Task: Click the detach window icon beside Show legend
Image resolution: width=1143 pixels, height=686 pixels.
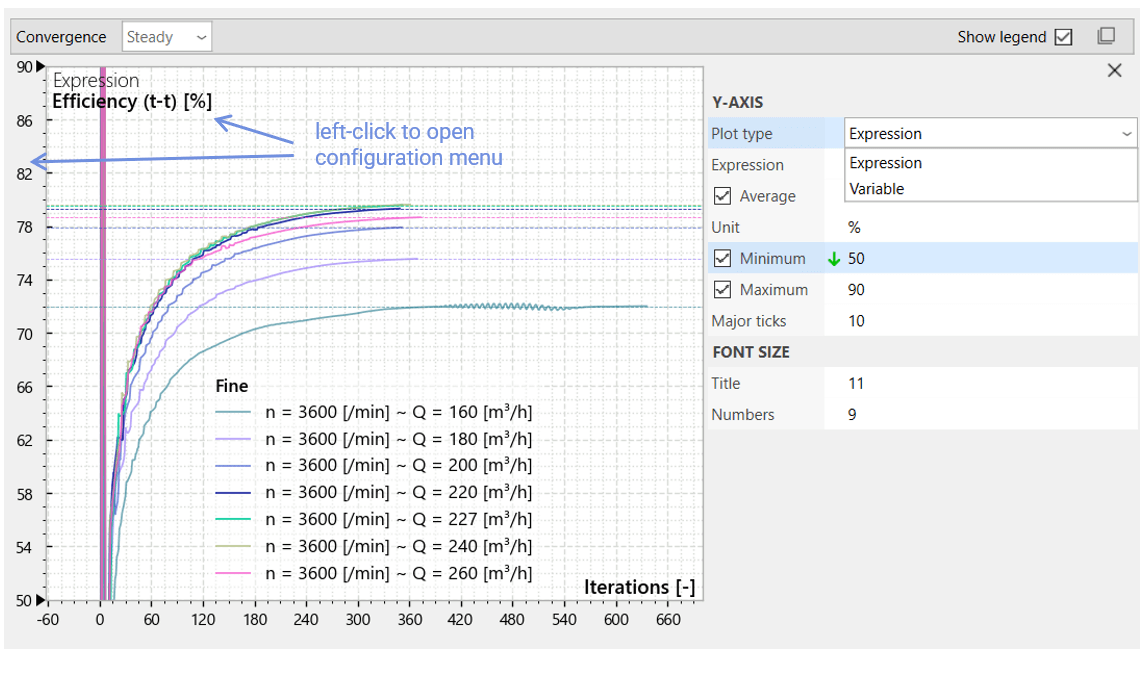Action: (x=1106, y=36)
